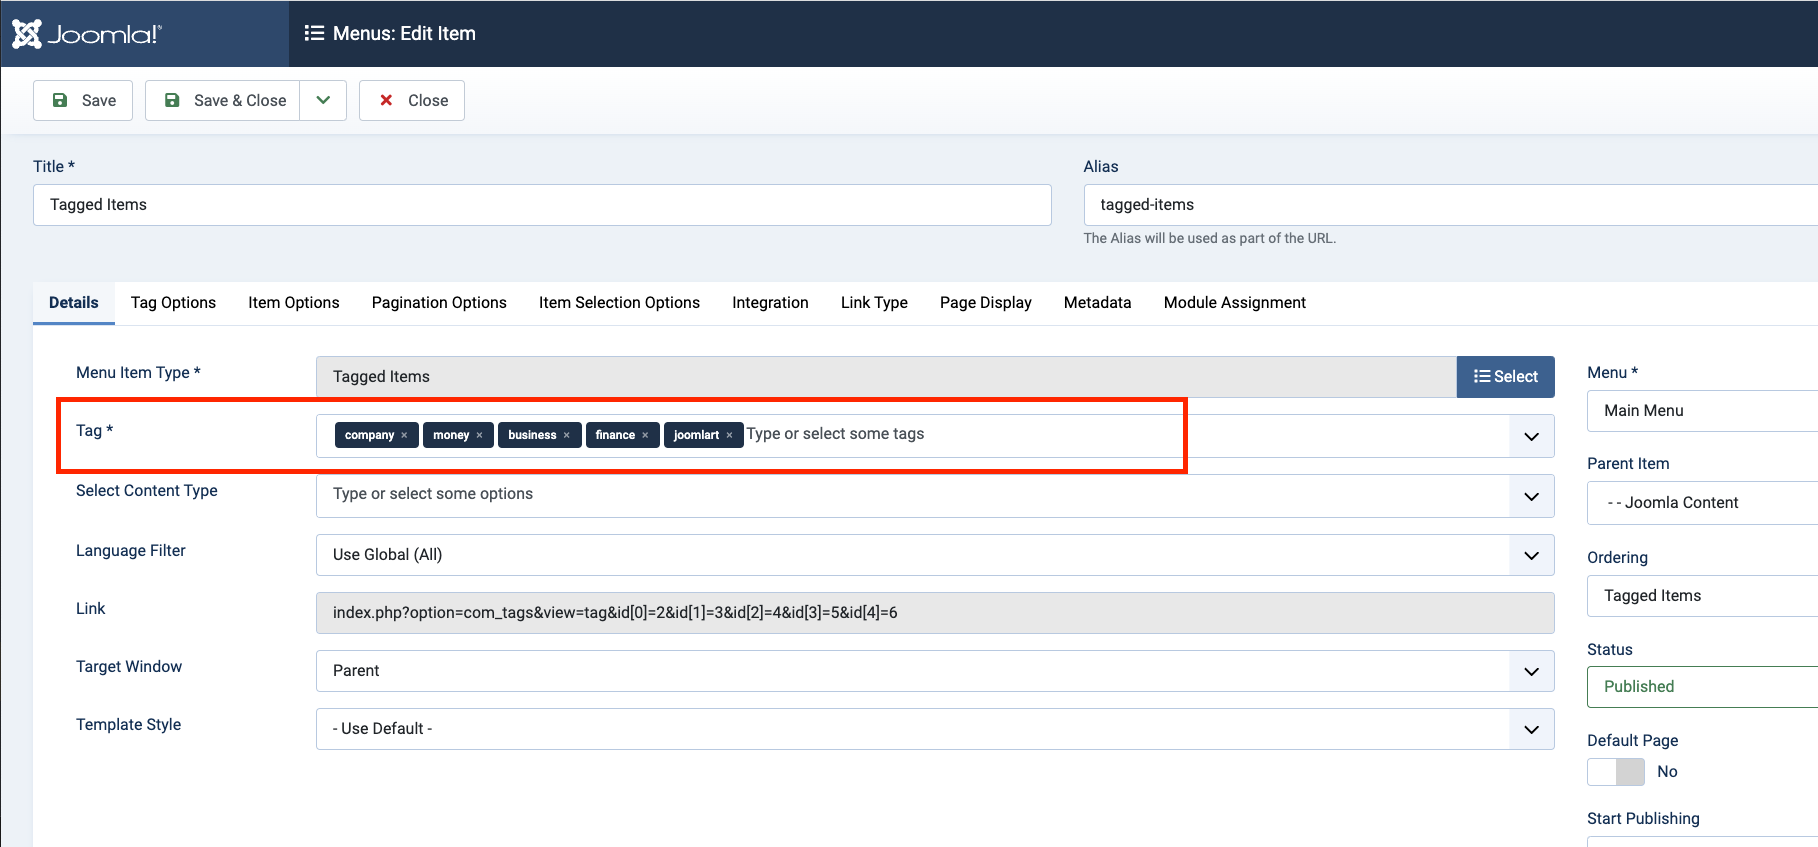Screen dimensions: 1818x847
Task: Expand the Language Filter dropdown
Action: (x=1531, y=555)
